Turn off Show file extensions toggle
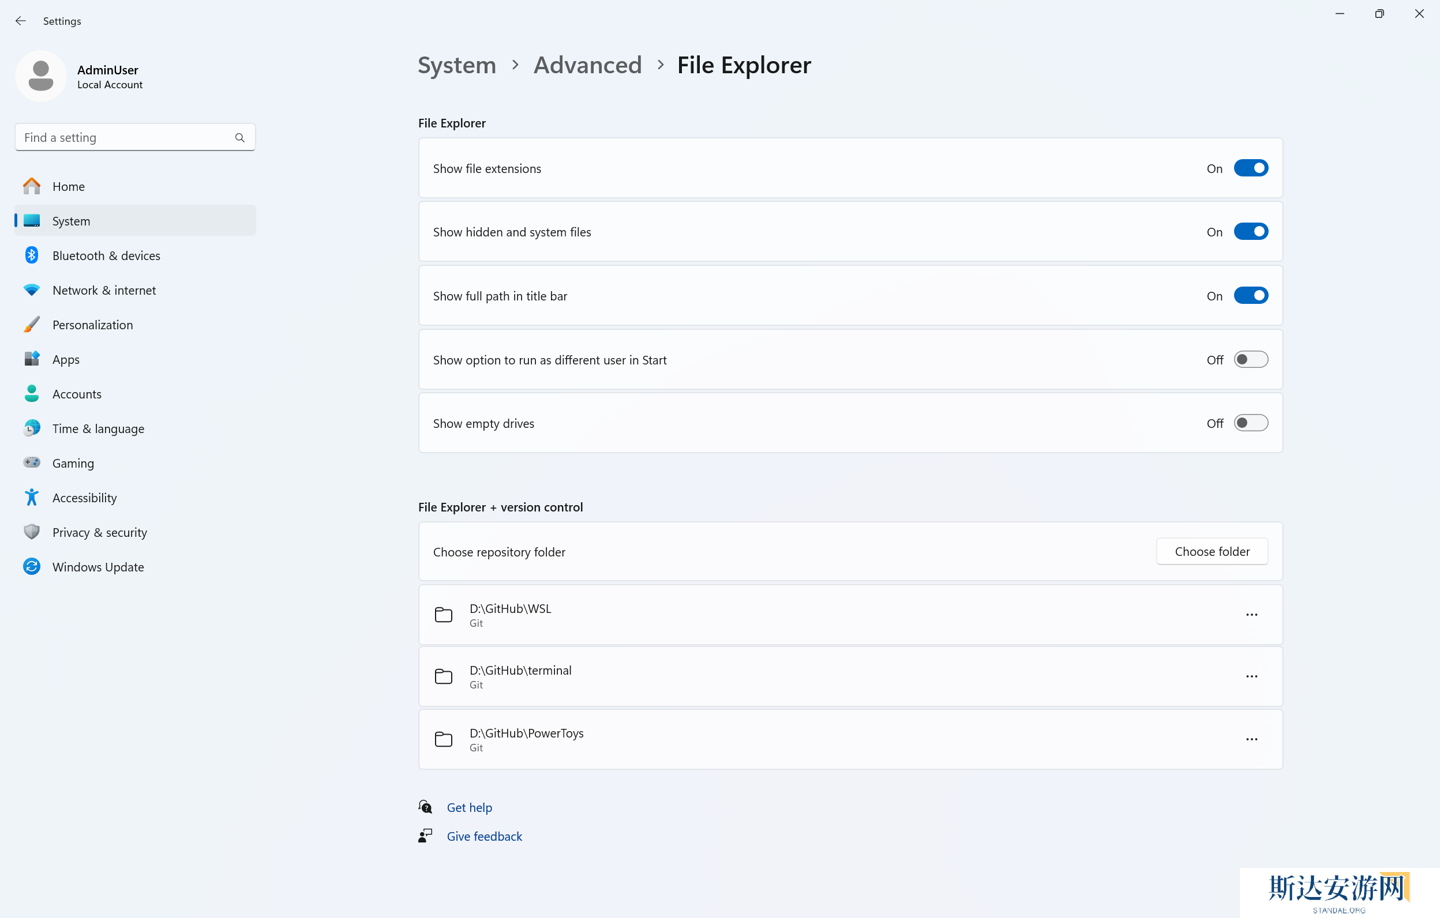Image resolution: width=1440 pixels, height=918 pixels. (x=1250, y=168)
